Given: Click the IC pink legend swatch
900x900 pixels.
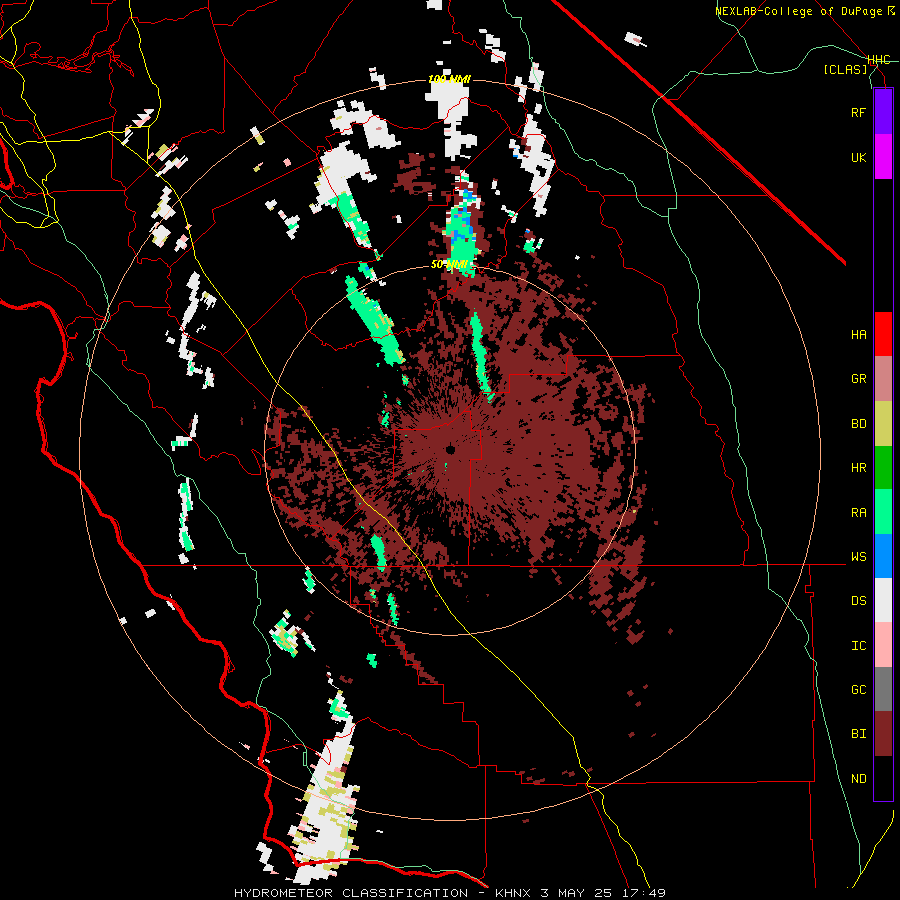Looking at the screenshot, I should point(883,645).
